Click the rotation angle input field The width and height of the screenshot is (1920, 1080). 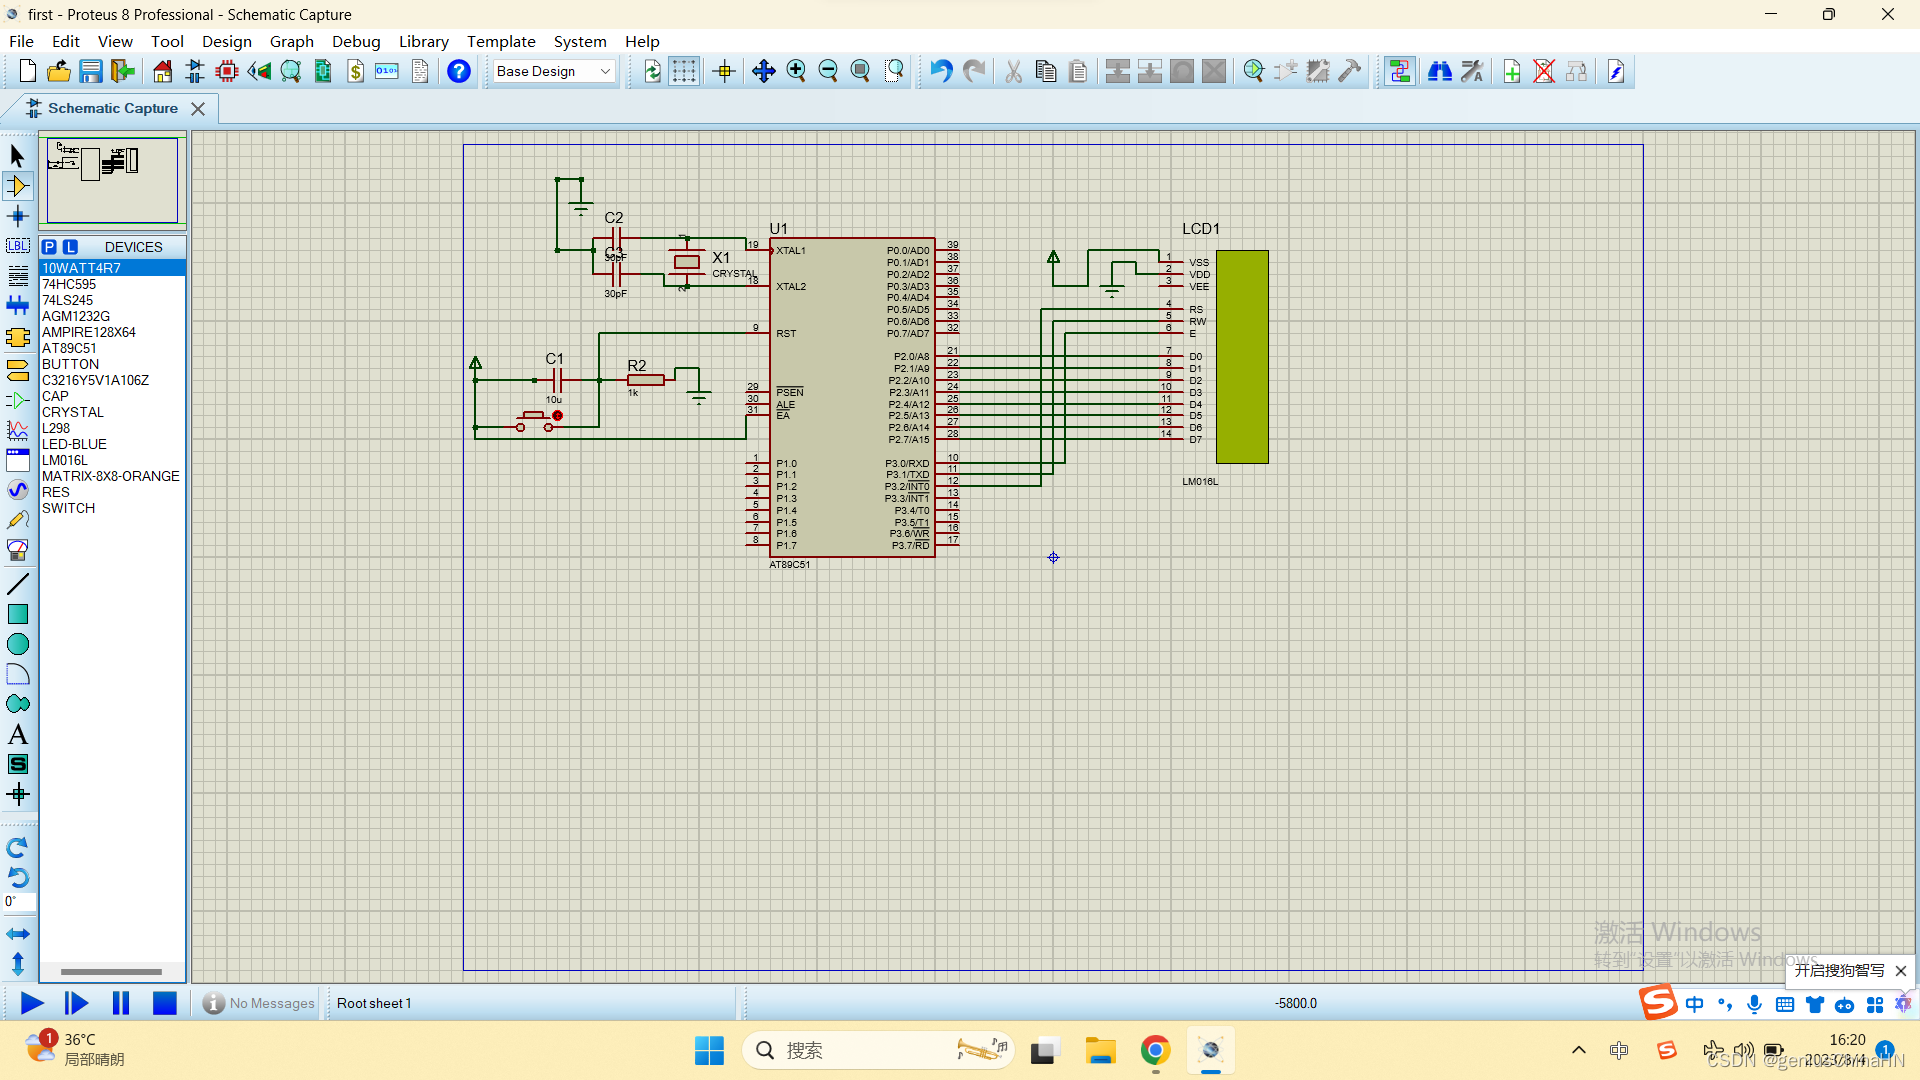19,902
